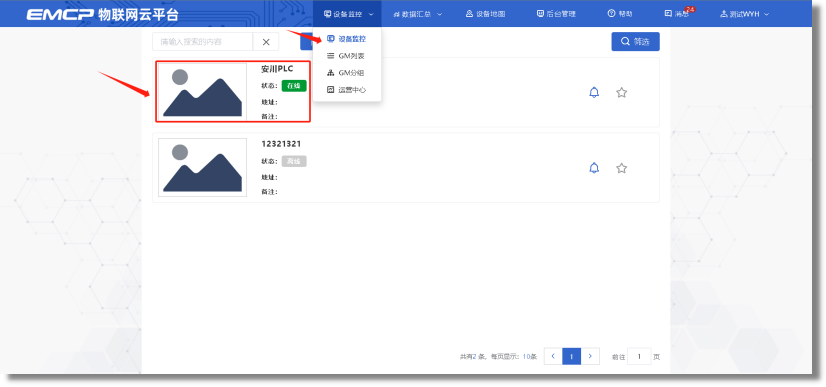This screenshot has height=387, width=826.
Task: Click the 12321321 device name
Action: point(281,144)
